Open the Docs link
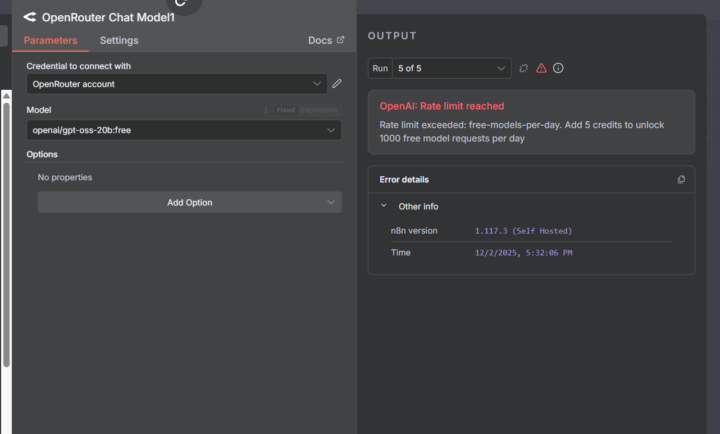The width and height of the screenshot is (720, 434). coord(326,40)
